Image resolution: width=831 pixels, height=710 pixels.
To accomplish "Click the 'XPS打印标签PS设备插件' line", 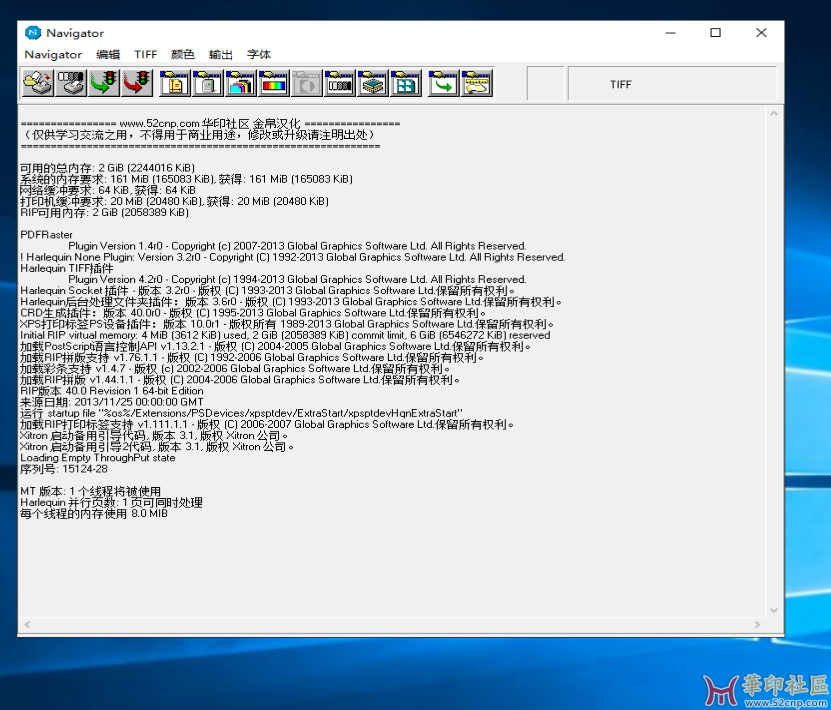I will [287, 324].
